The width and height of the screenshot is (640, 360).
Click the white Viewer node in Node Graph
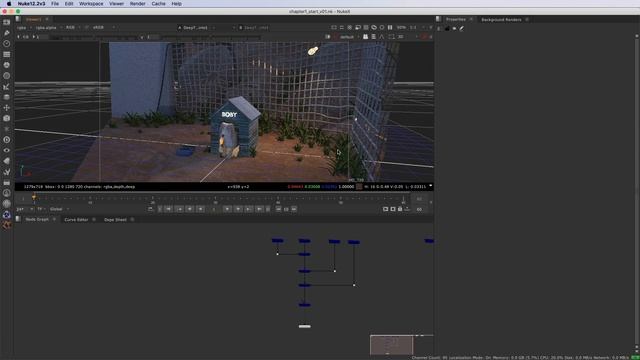(304, 326)
